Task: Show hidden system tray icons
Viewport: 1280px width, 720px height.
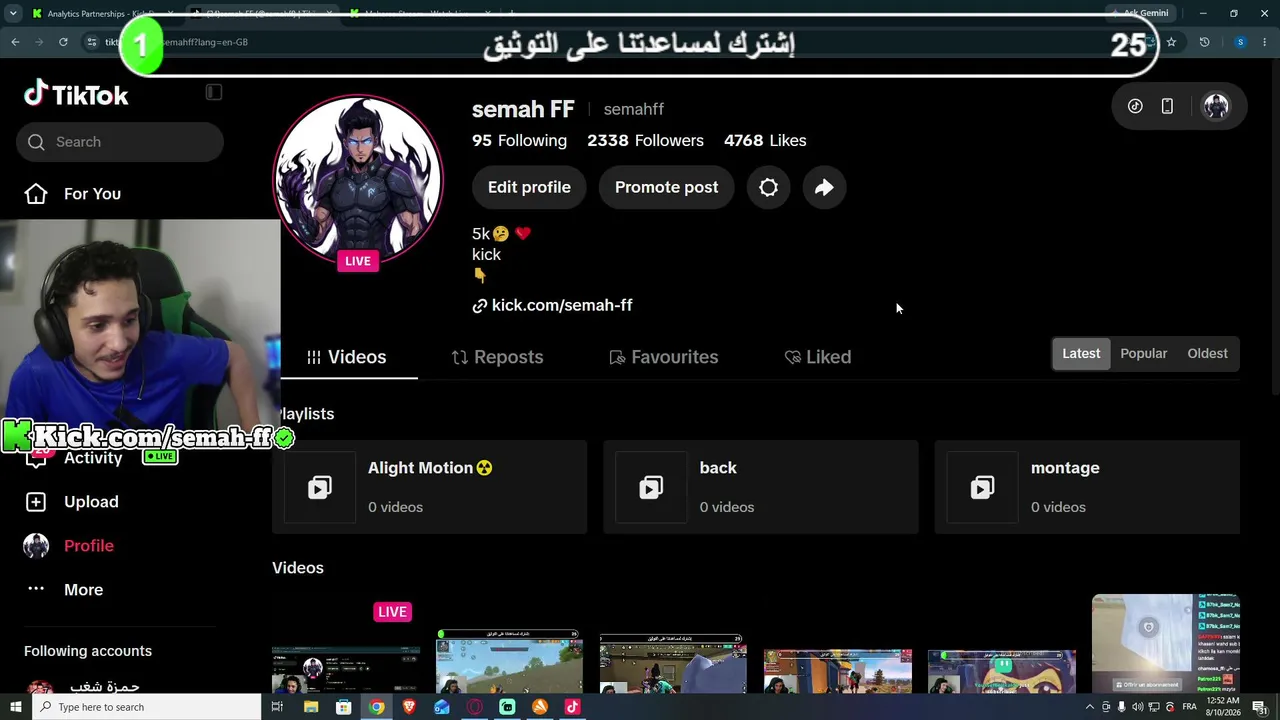Action: [x=1089, y=707]
